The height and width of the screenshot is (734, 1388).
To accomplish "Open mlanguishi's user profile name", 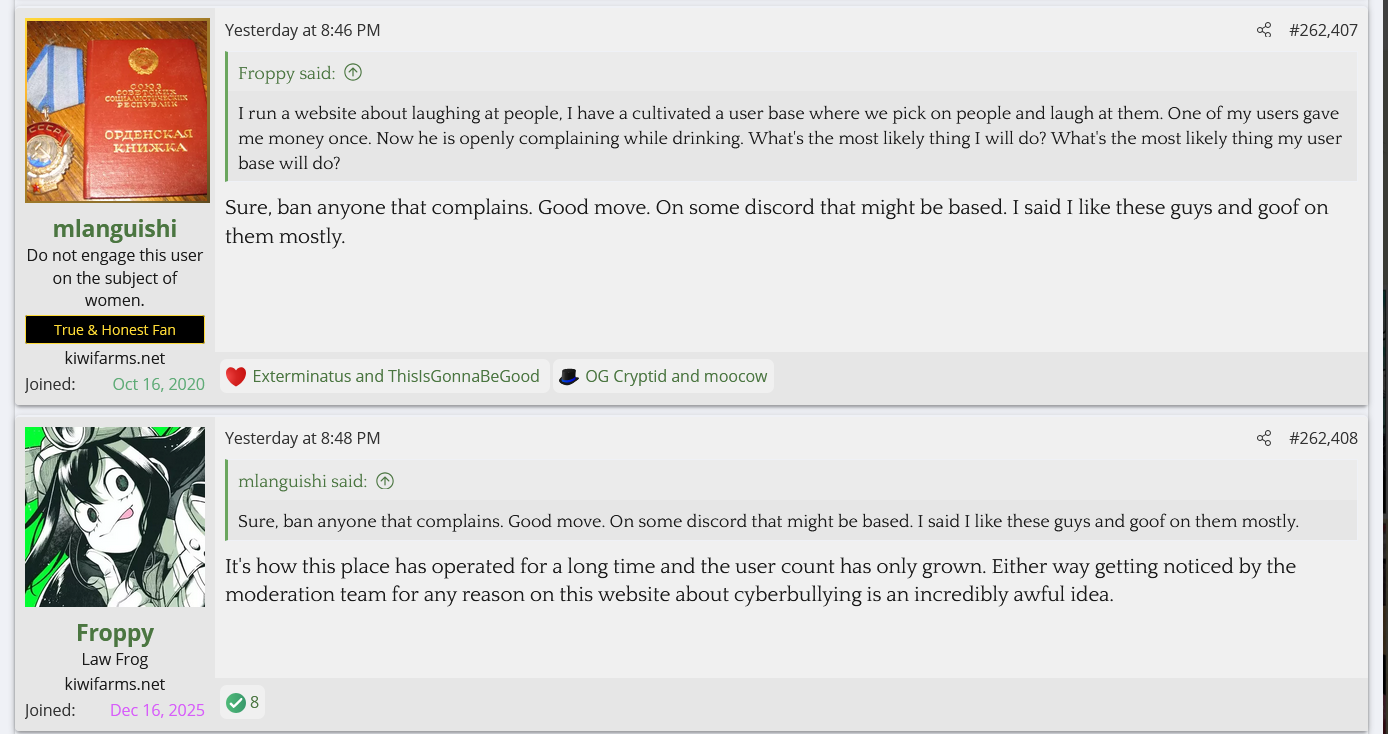I will (115, 229).
